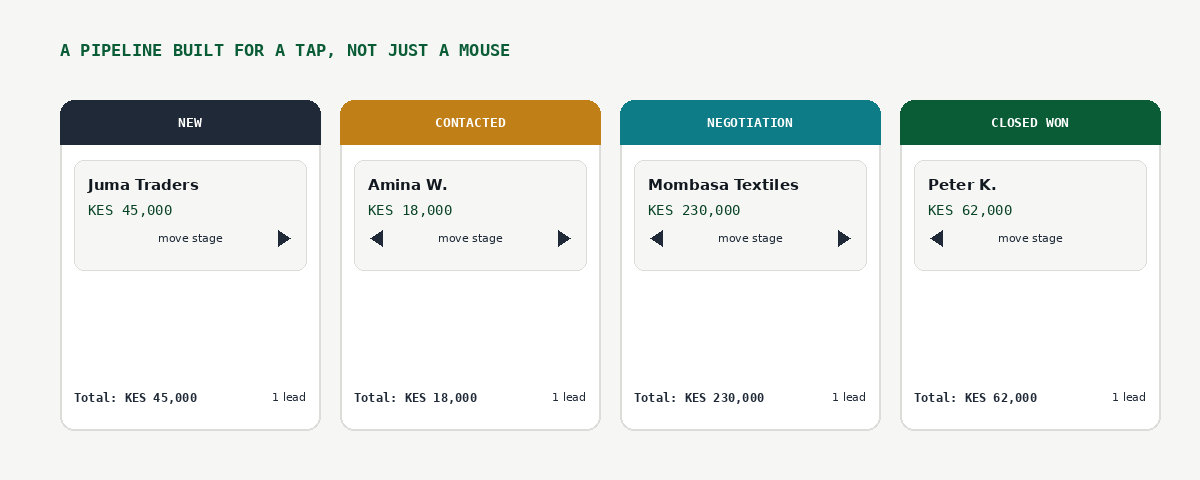This screenshot has width=1200, height=480.
Task: Select the New column header
Action: click(x=190, y=122)
